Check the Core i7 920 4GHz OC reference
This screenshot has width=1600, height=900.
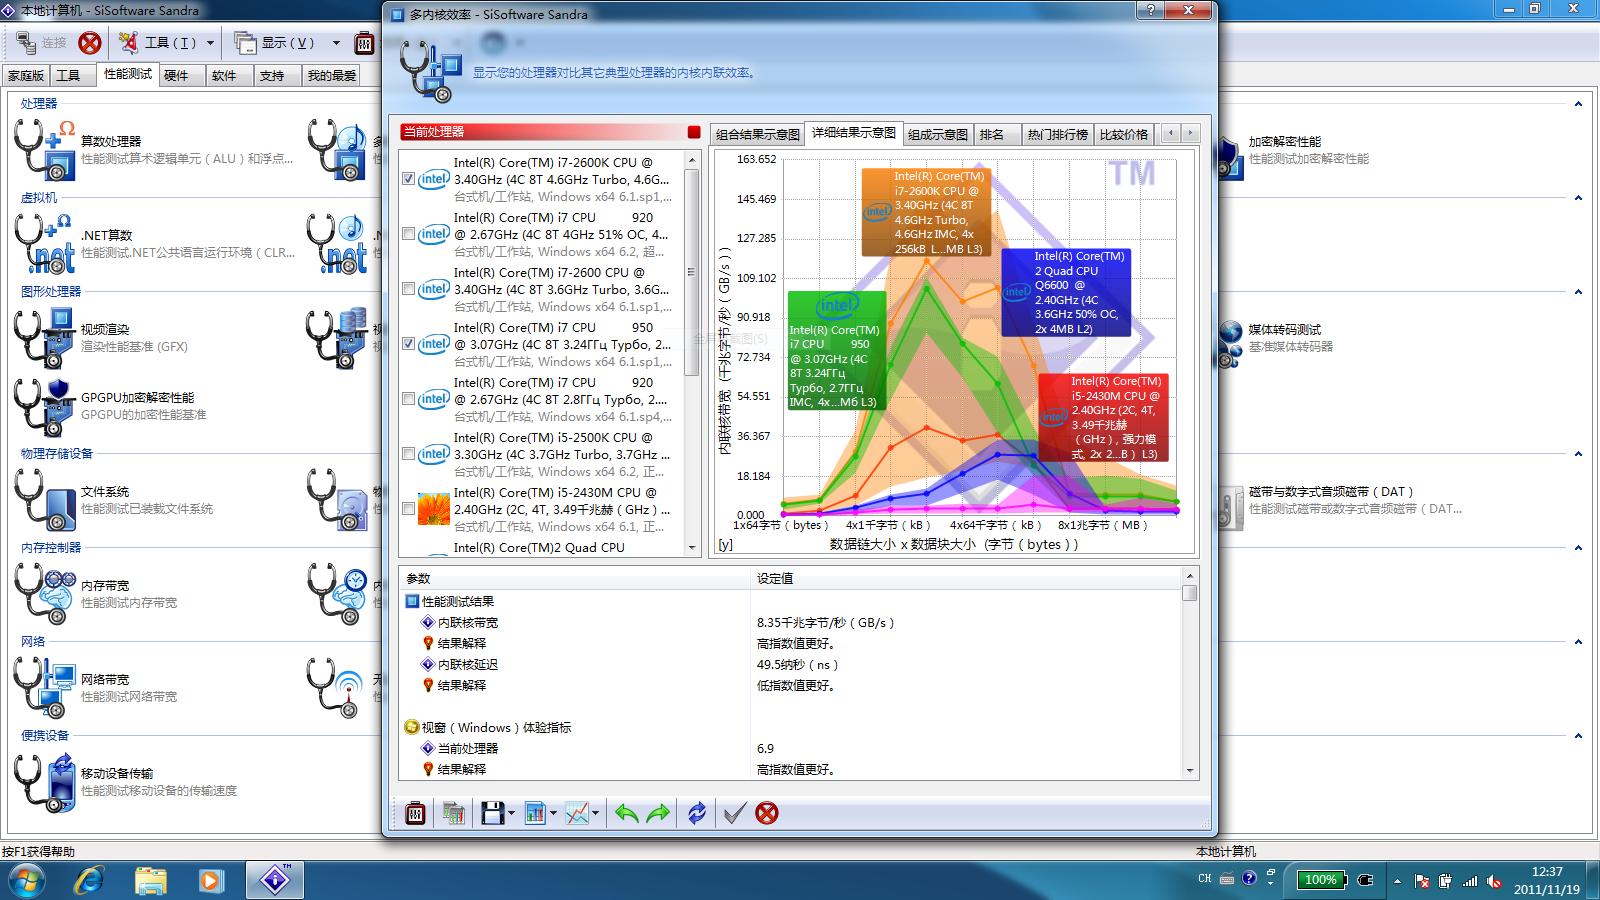[408, 234]
